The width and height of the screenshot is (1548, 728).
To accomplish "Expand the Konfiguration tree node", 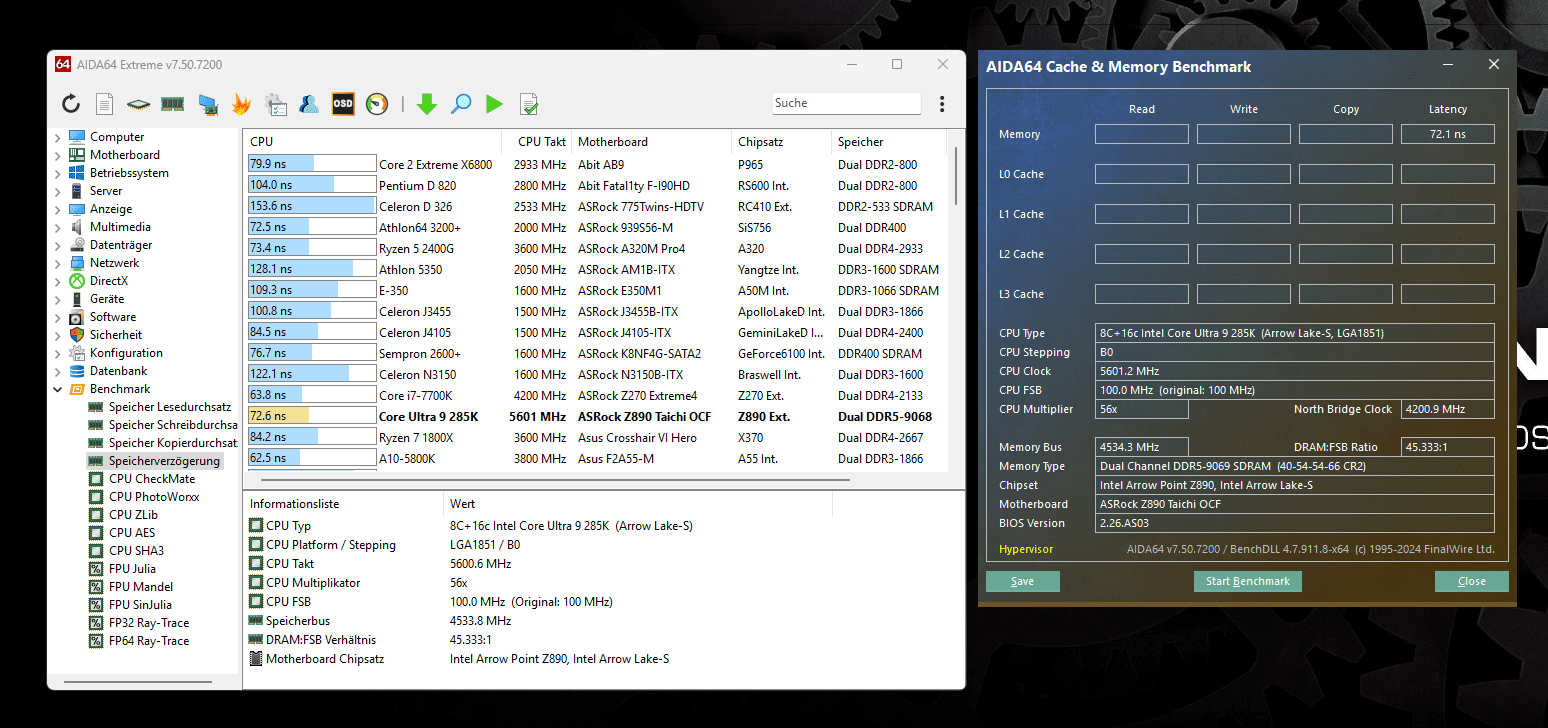I will [x=57, y=353].
